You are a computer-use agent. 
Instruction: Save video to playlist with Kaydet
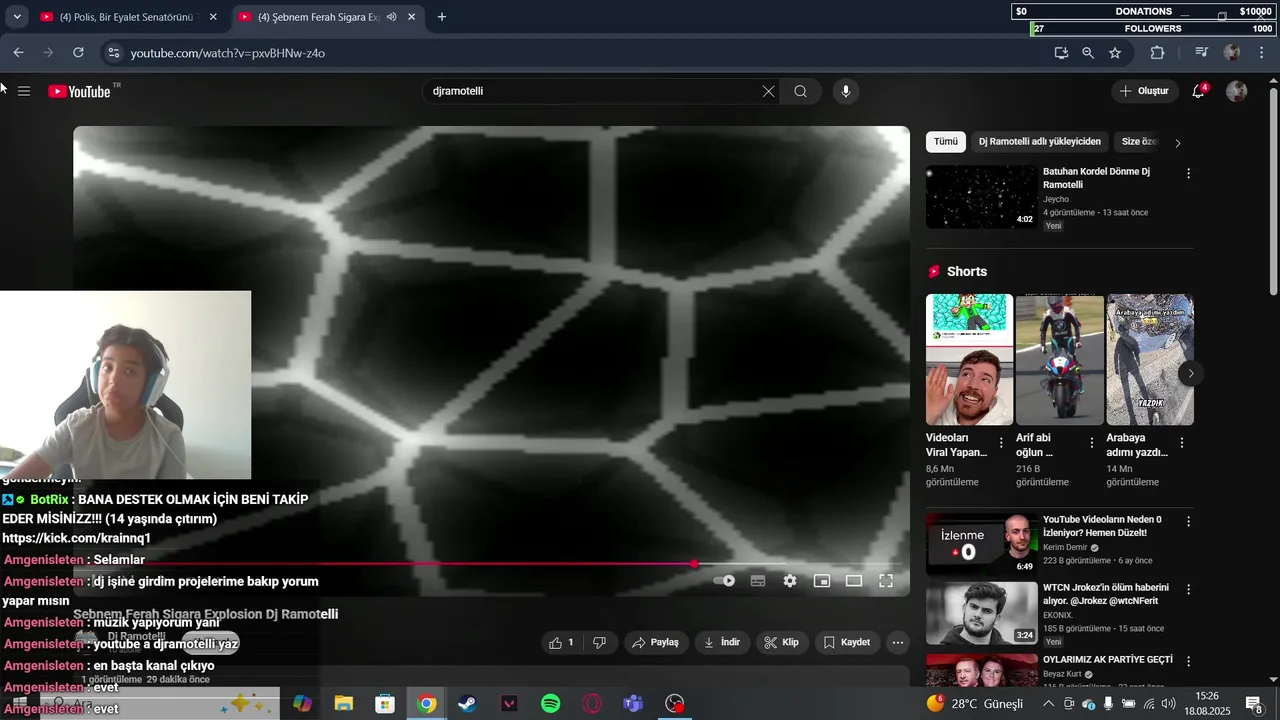(x=847, y=642)
